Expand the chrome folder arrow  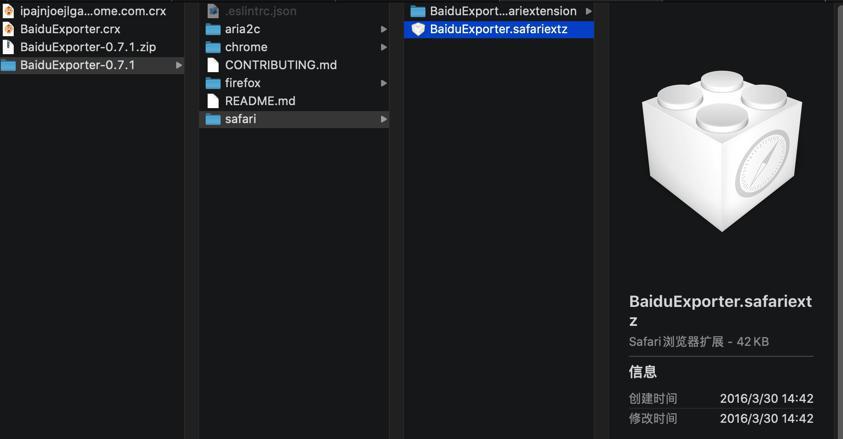(x=384, y=47)
